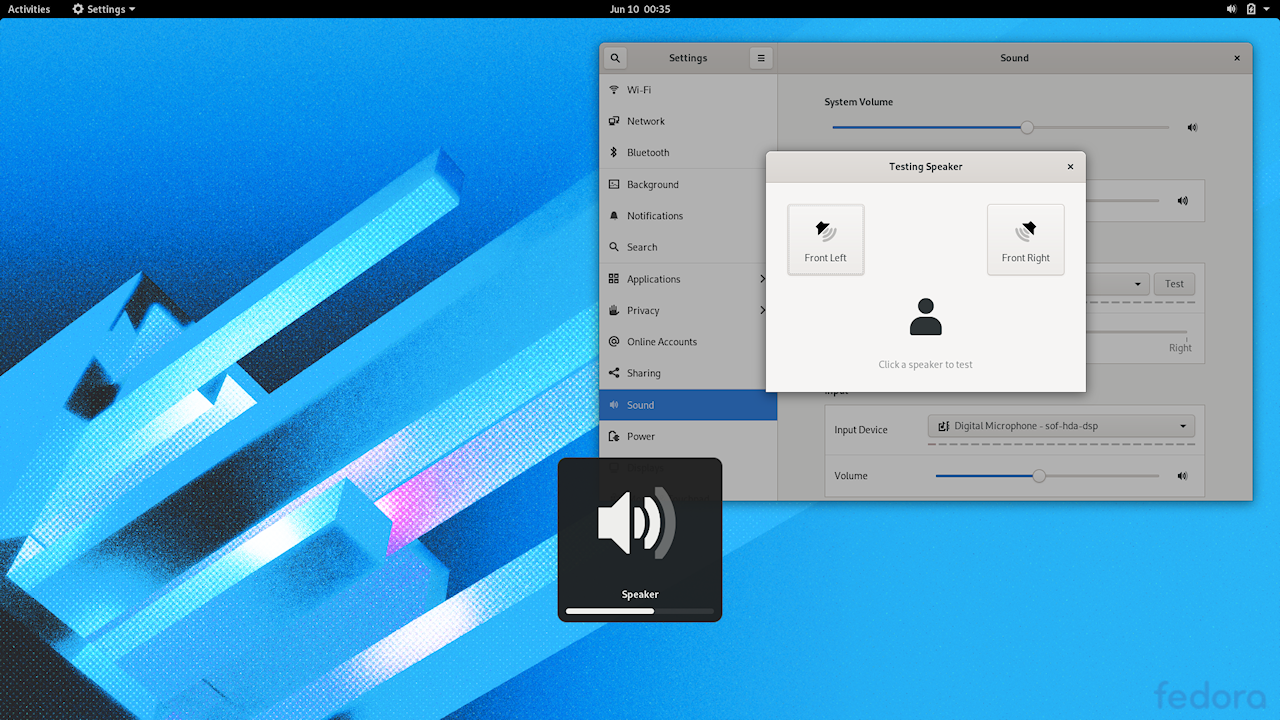Image resolution: width=1280 pixels, height=720 pixels.
Task: Click the person icon in speaker test
Action: pos(926,316)
